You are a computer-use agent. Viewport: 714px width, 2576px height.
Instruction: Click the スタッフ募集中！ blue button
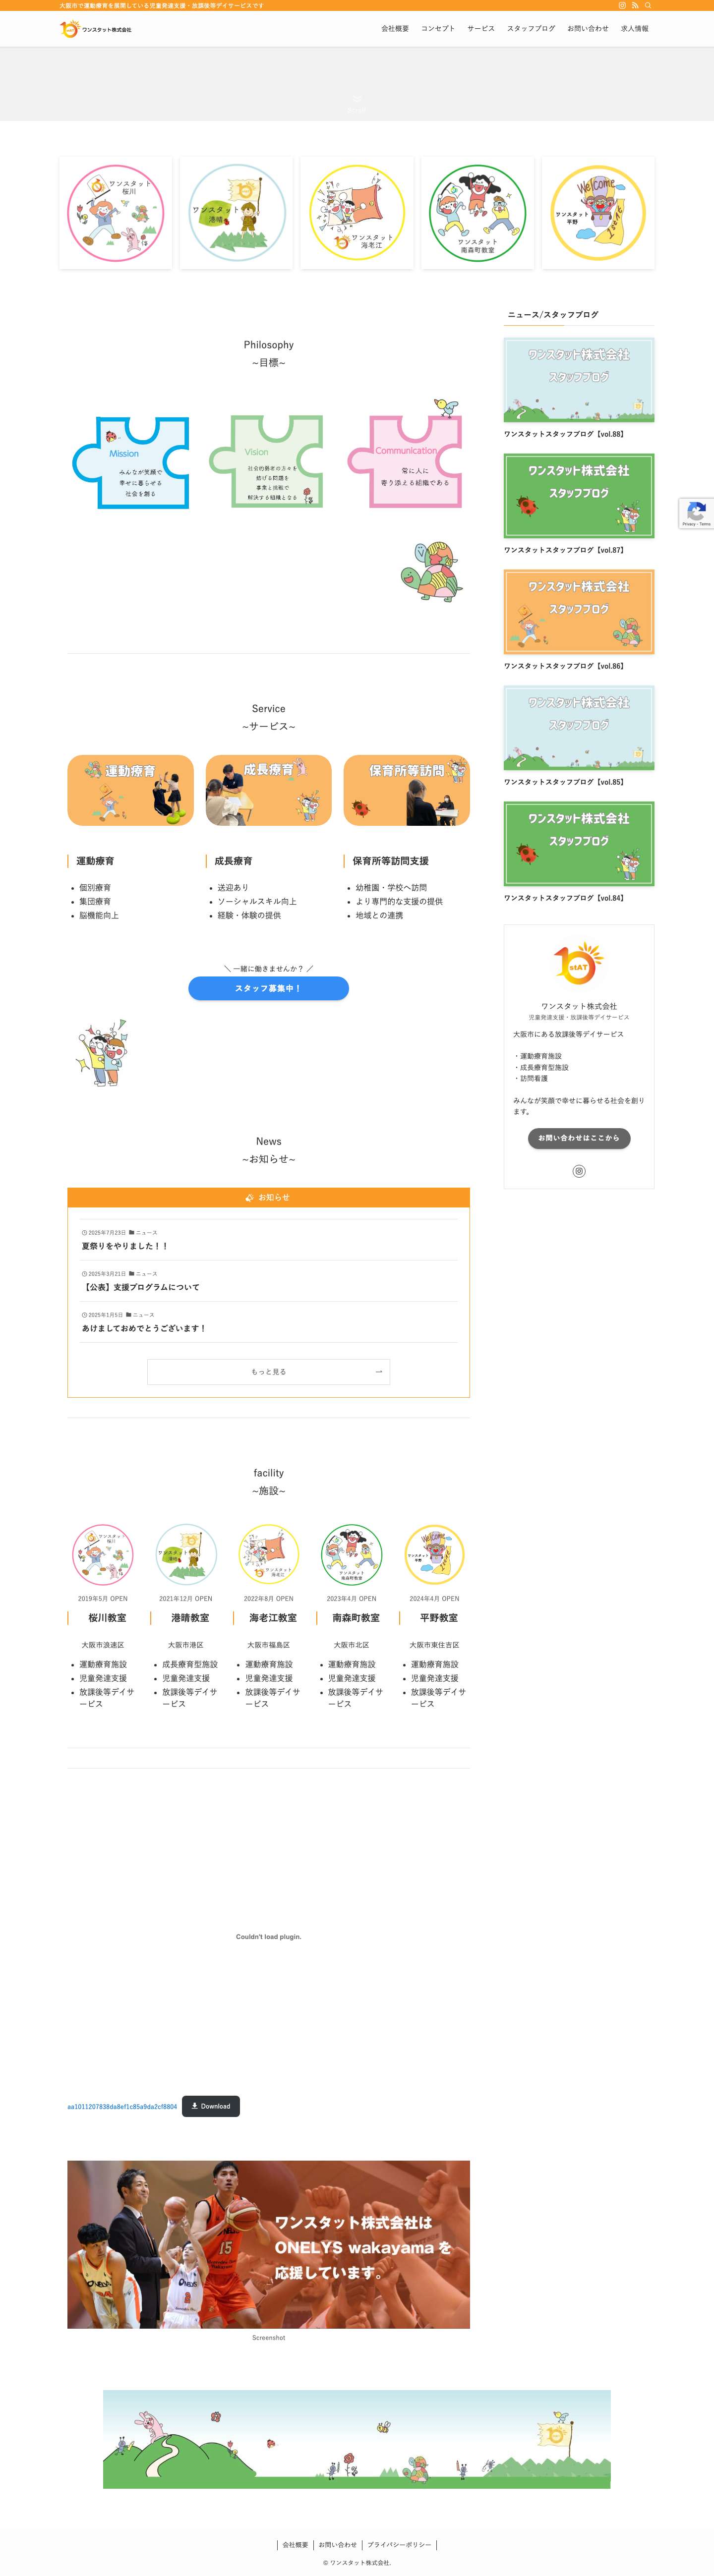(x=268, y=988)
